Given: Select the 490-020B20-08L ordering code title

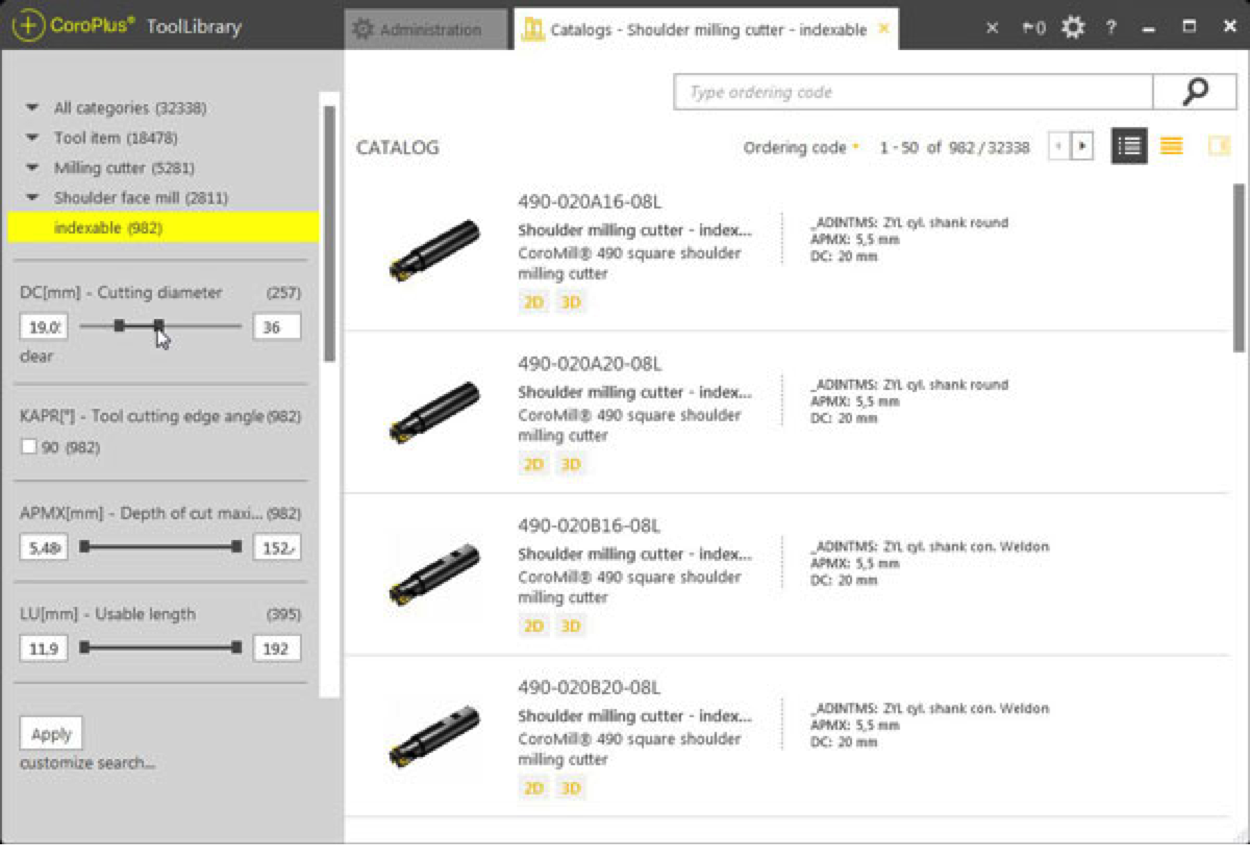Looking at the screenshot, I should tap(590, 688).
